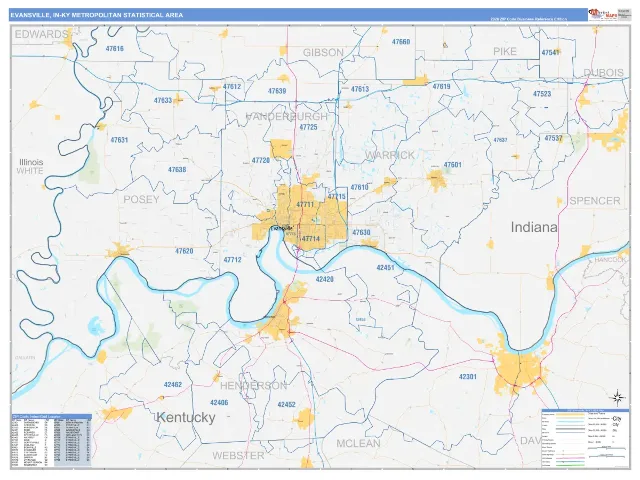Select ZIP code label 47637

(500, 140)
